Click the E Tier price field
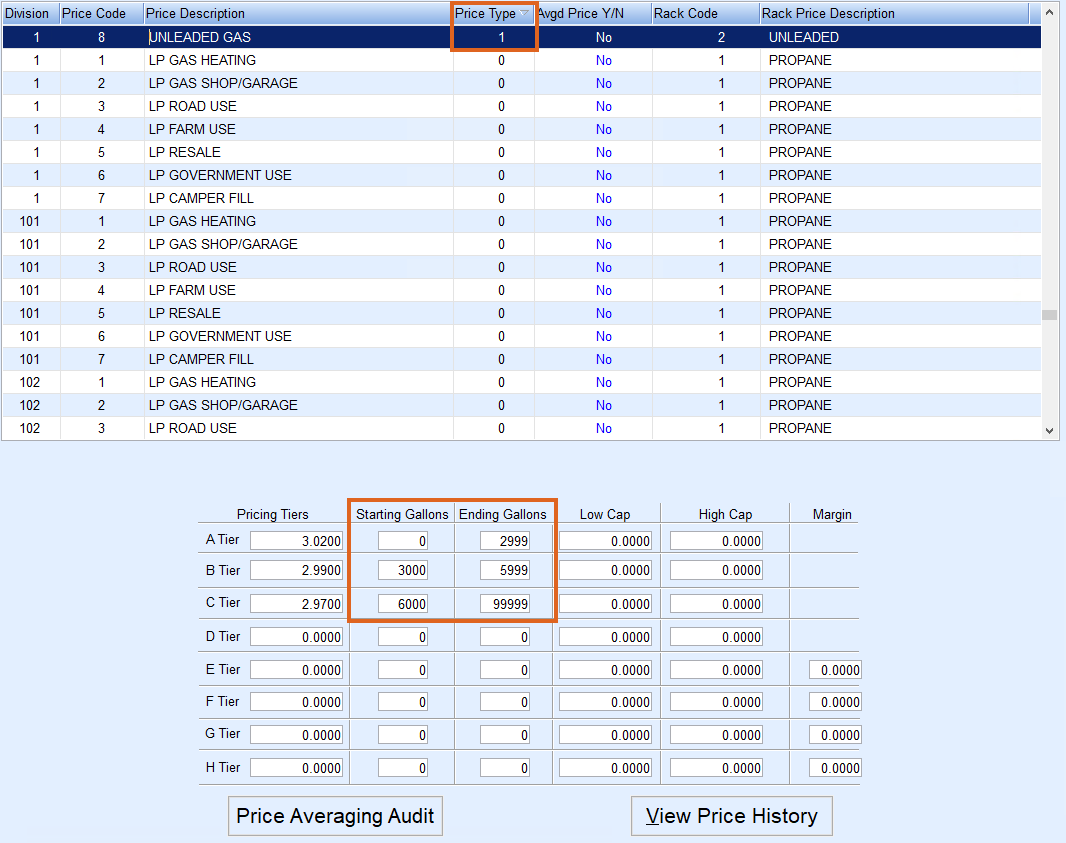The width and height of the screenshot is (1066, 843). [296, 669]
